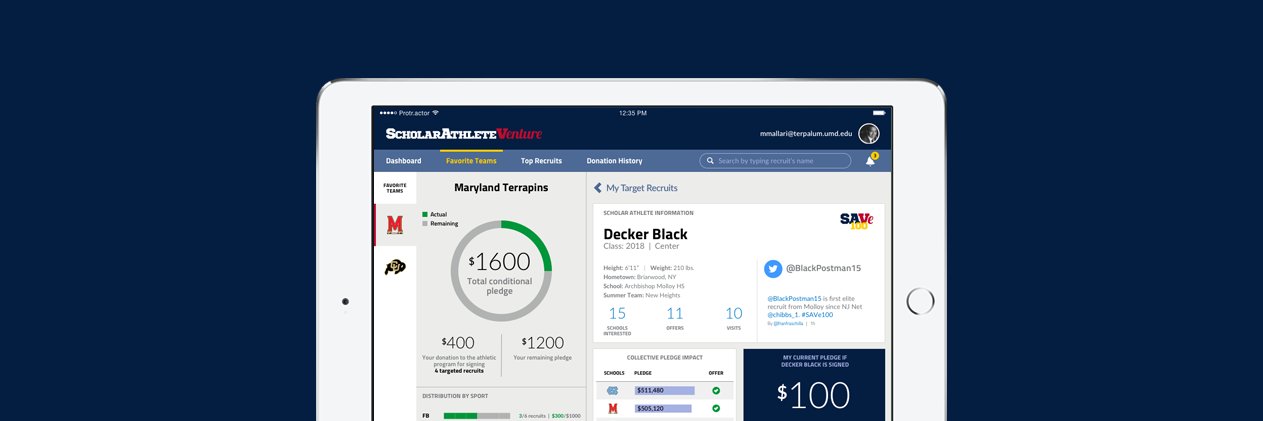The image size is (1263, 421).
Task: Switch to the Top Recruits tab
Action: 541,161
